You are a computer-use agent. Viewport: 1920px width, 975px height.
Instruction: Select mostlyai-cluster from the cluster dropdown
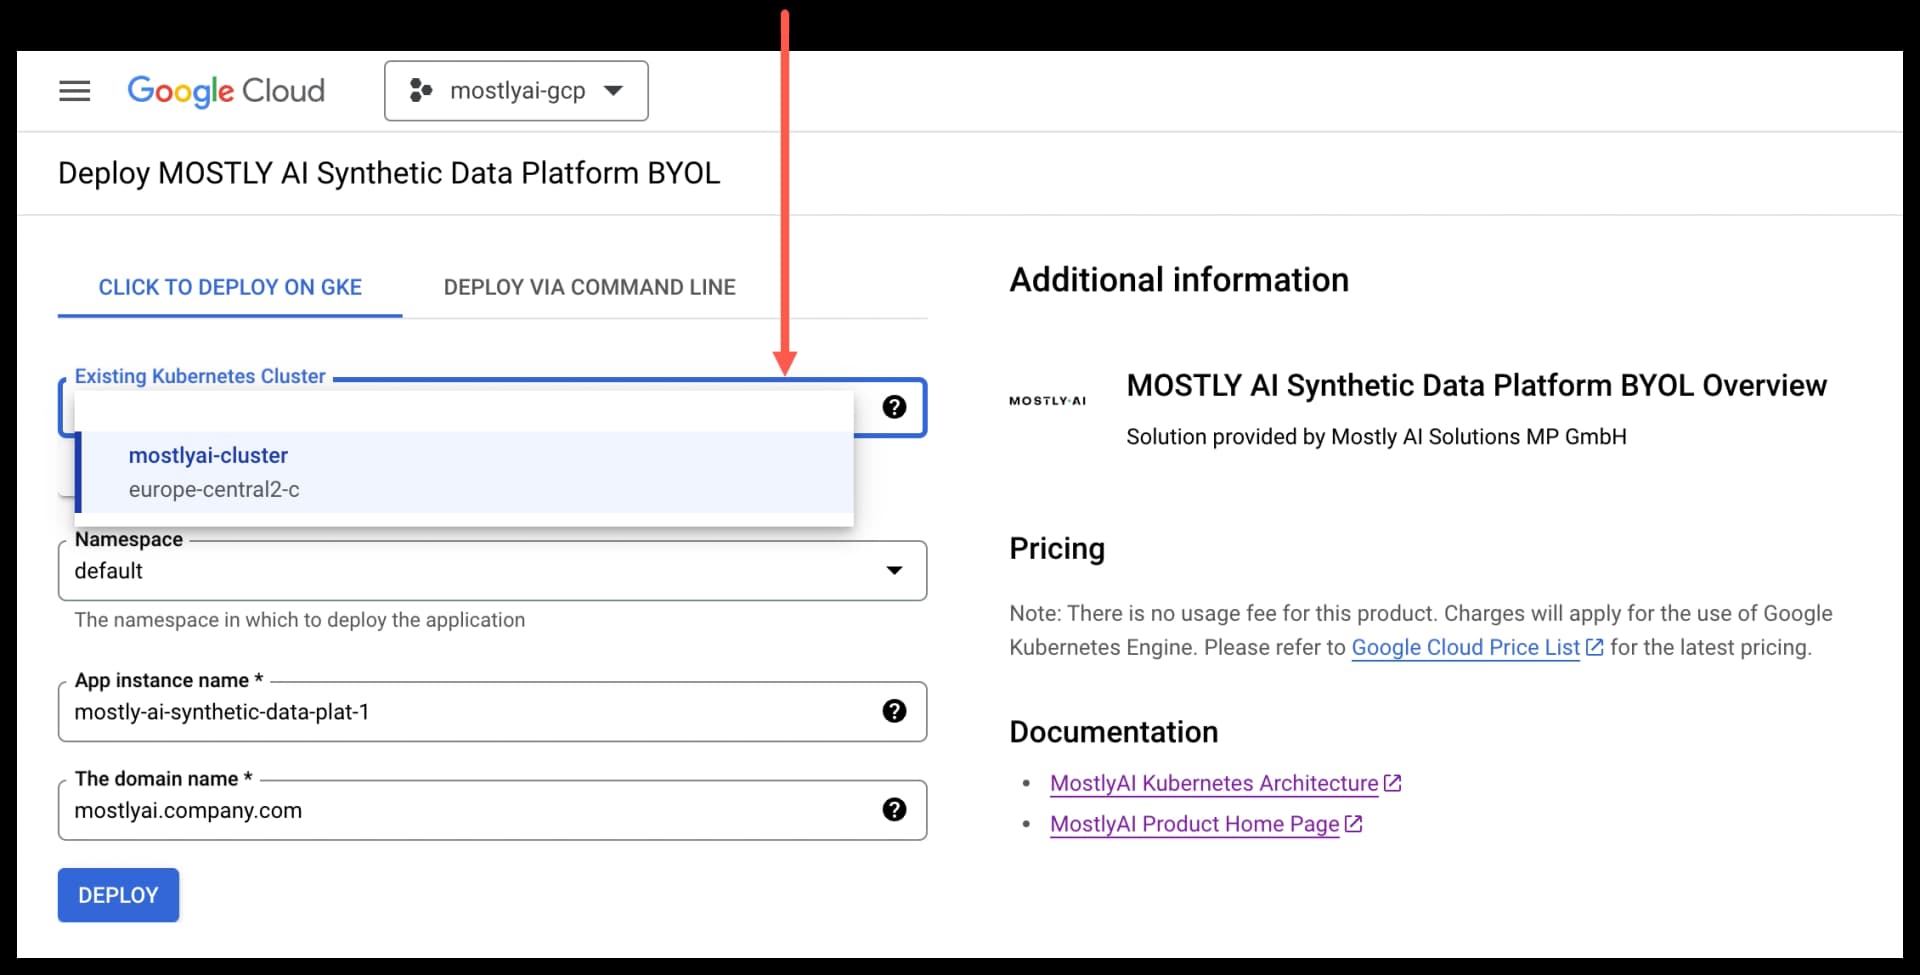point(208,455)
